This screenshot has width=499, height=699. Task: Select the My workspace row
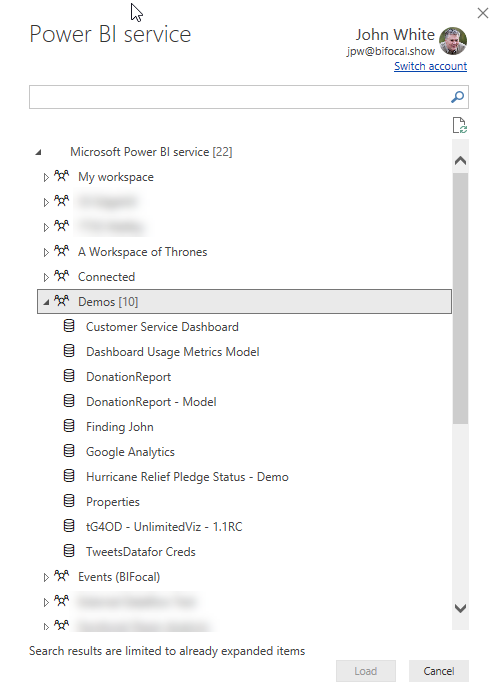(x=244, y=177)
